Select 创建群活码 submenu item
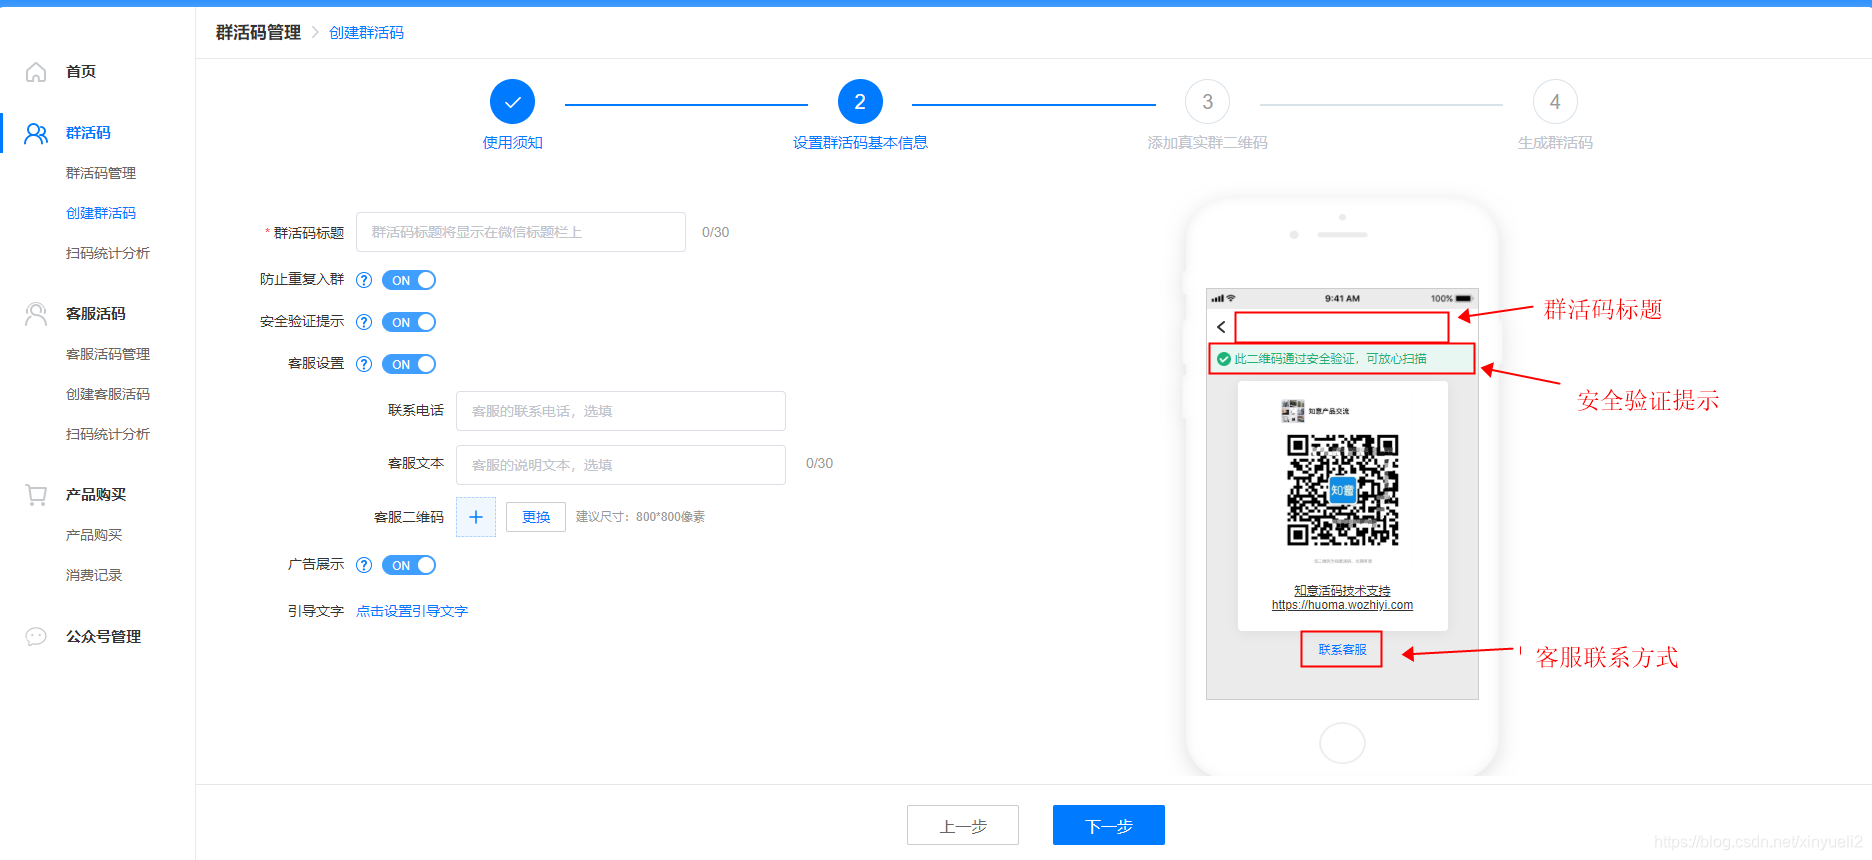 pos(101,213)
